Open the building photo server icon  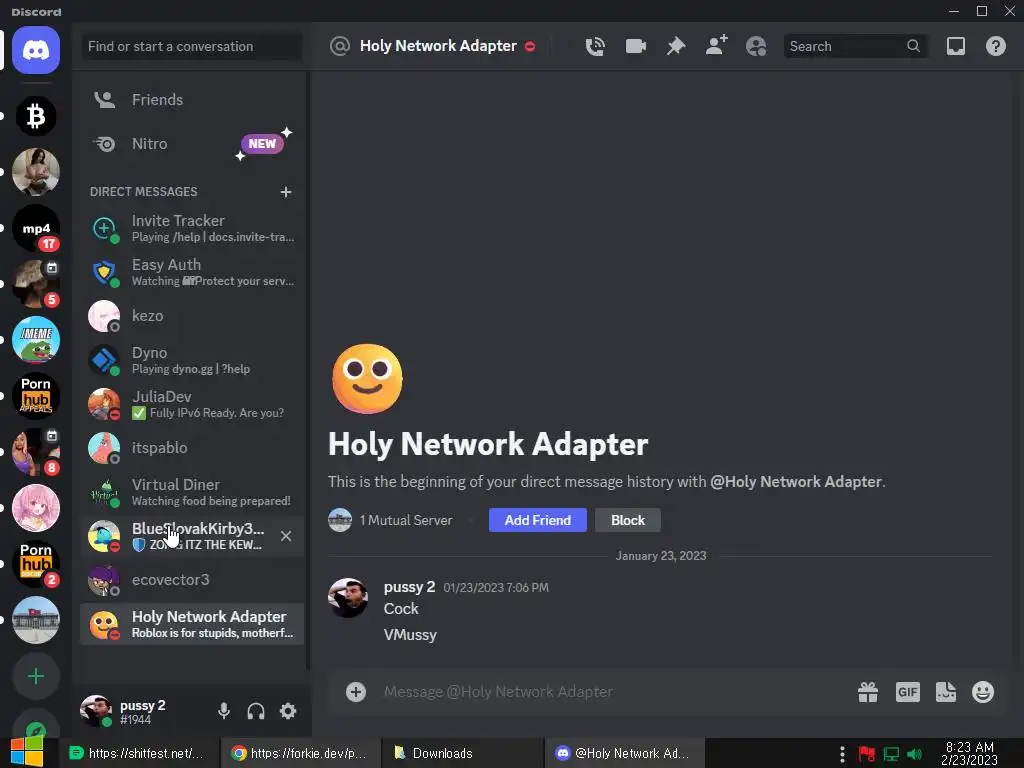point(36,620)
